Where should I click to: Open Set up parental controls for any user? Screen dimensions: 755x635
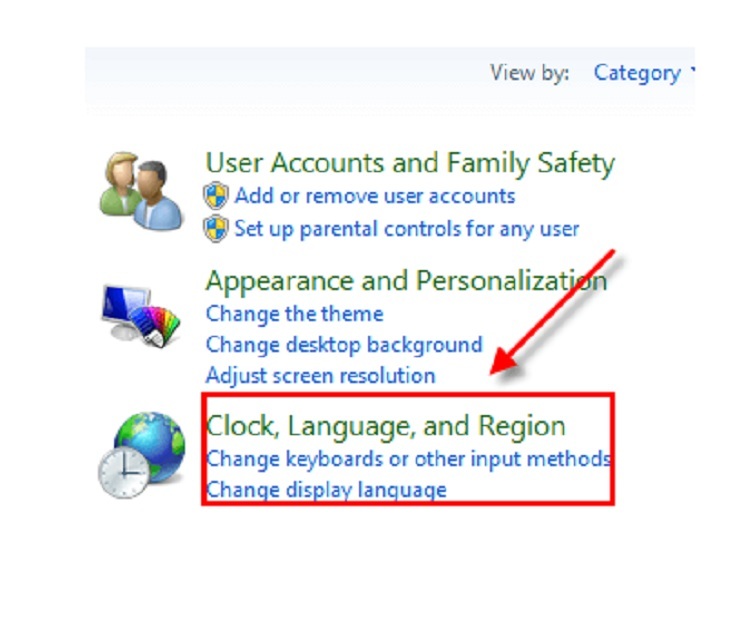406,229
